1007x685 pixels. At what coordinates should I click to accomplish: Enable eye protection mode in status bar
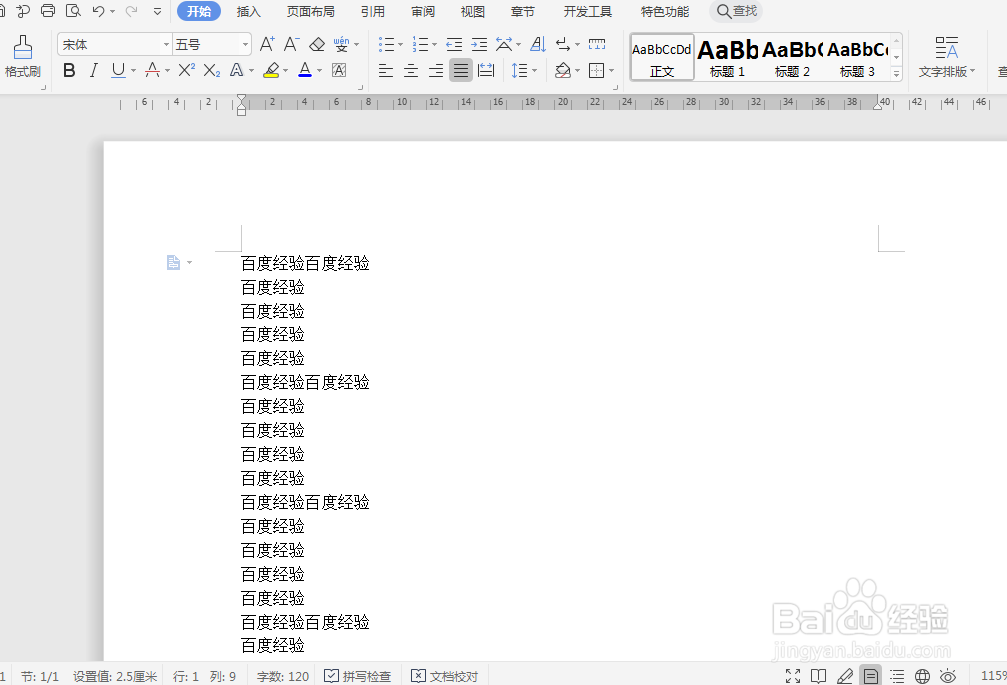(948, 675)
